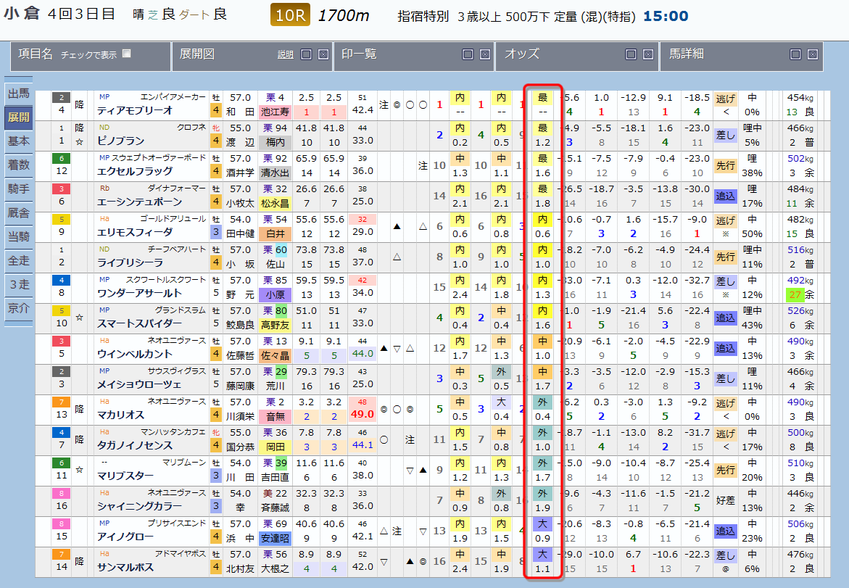This screenshot has height=588, width=849.
Task: Switch to the 3走 side tab
Action: (x=18, y=284)
